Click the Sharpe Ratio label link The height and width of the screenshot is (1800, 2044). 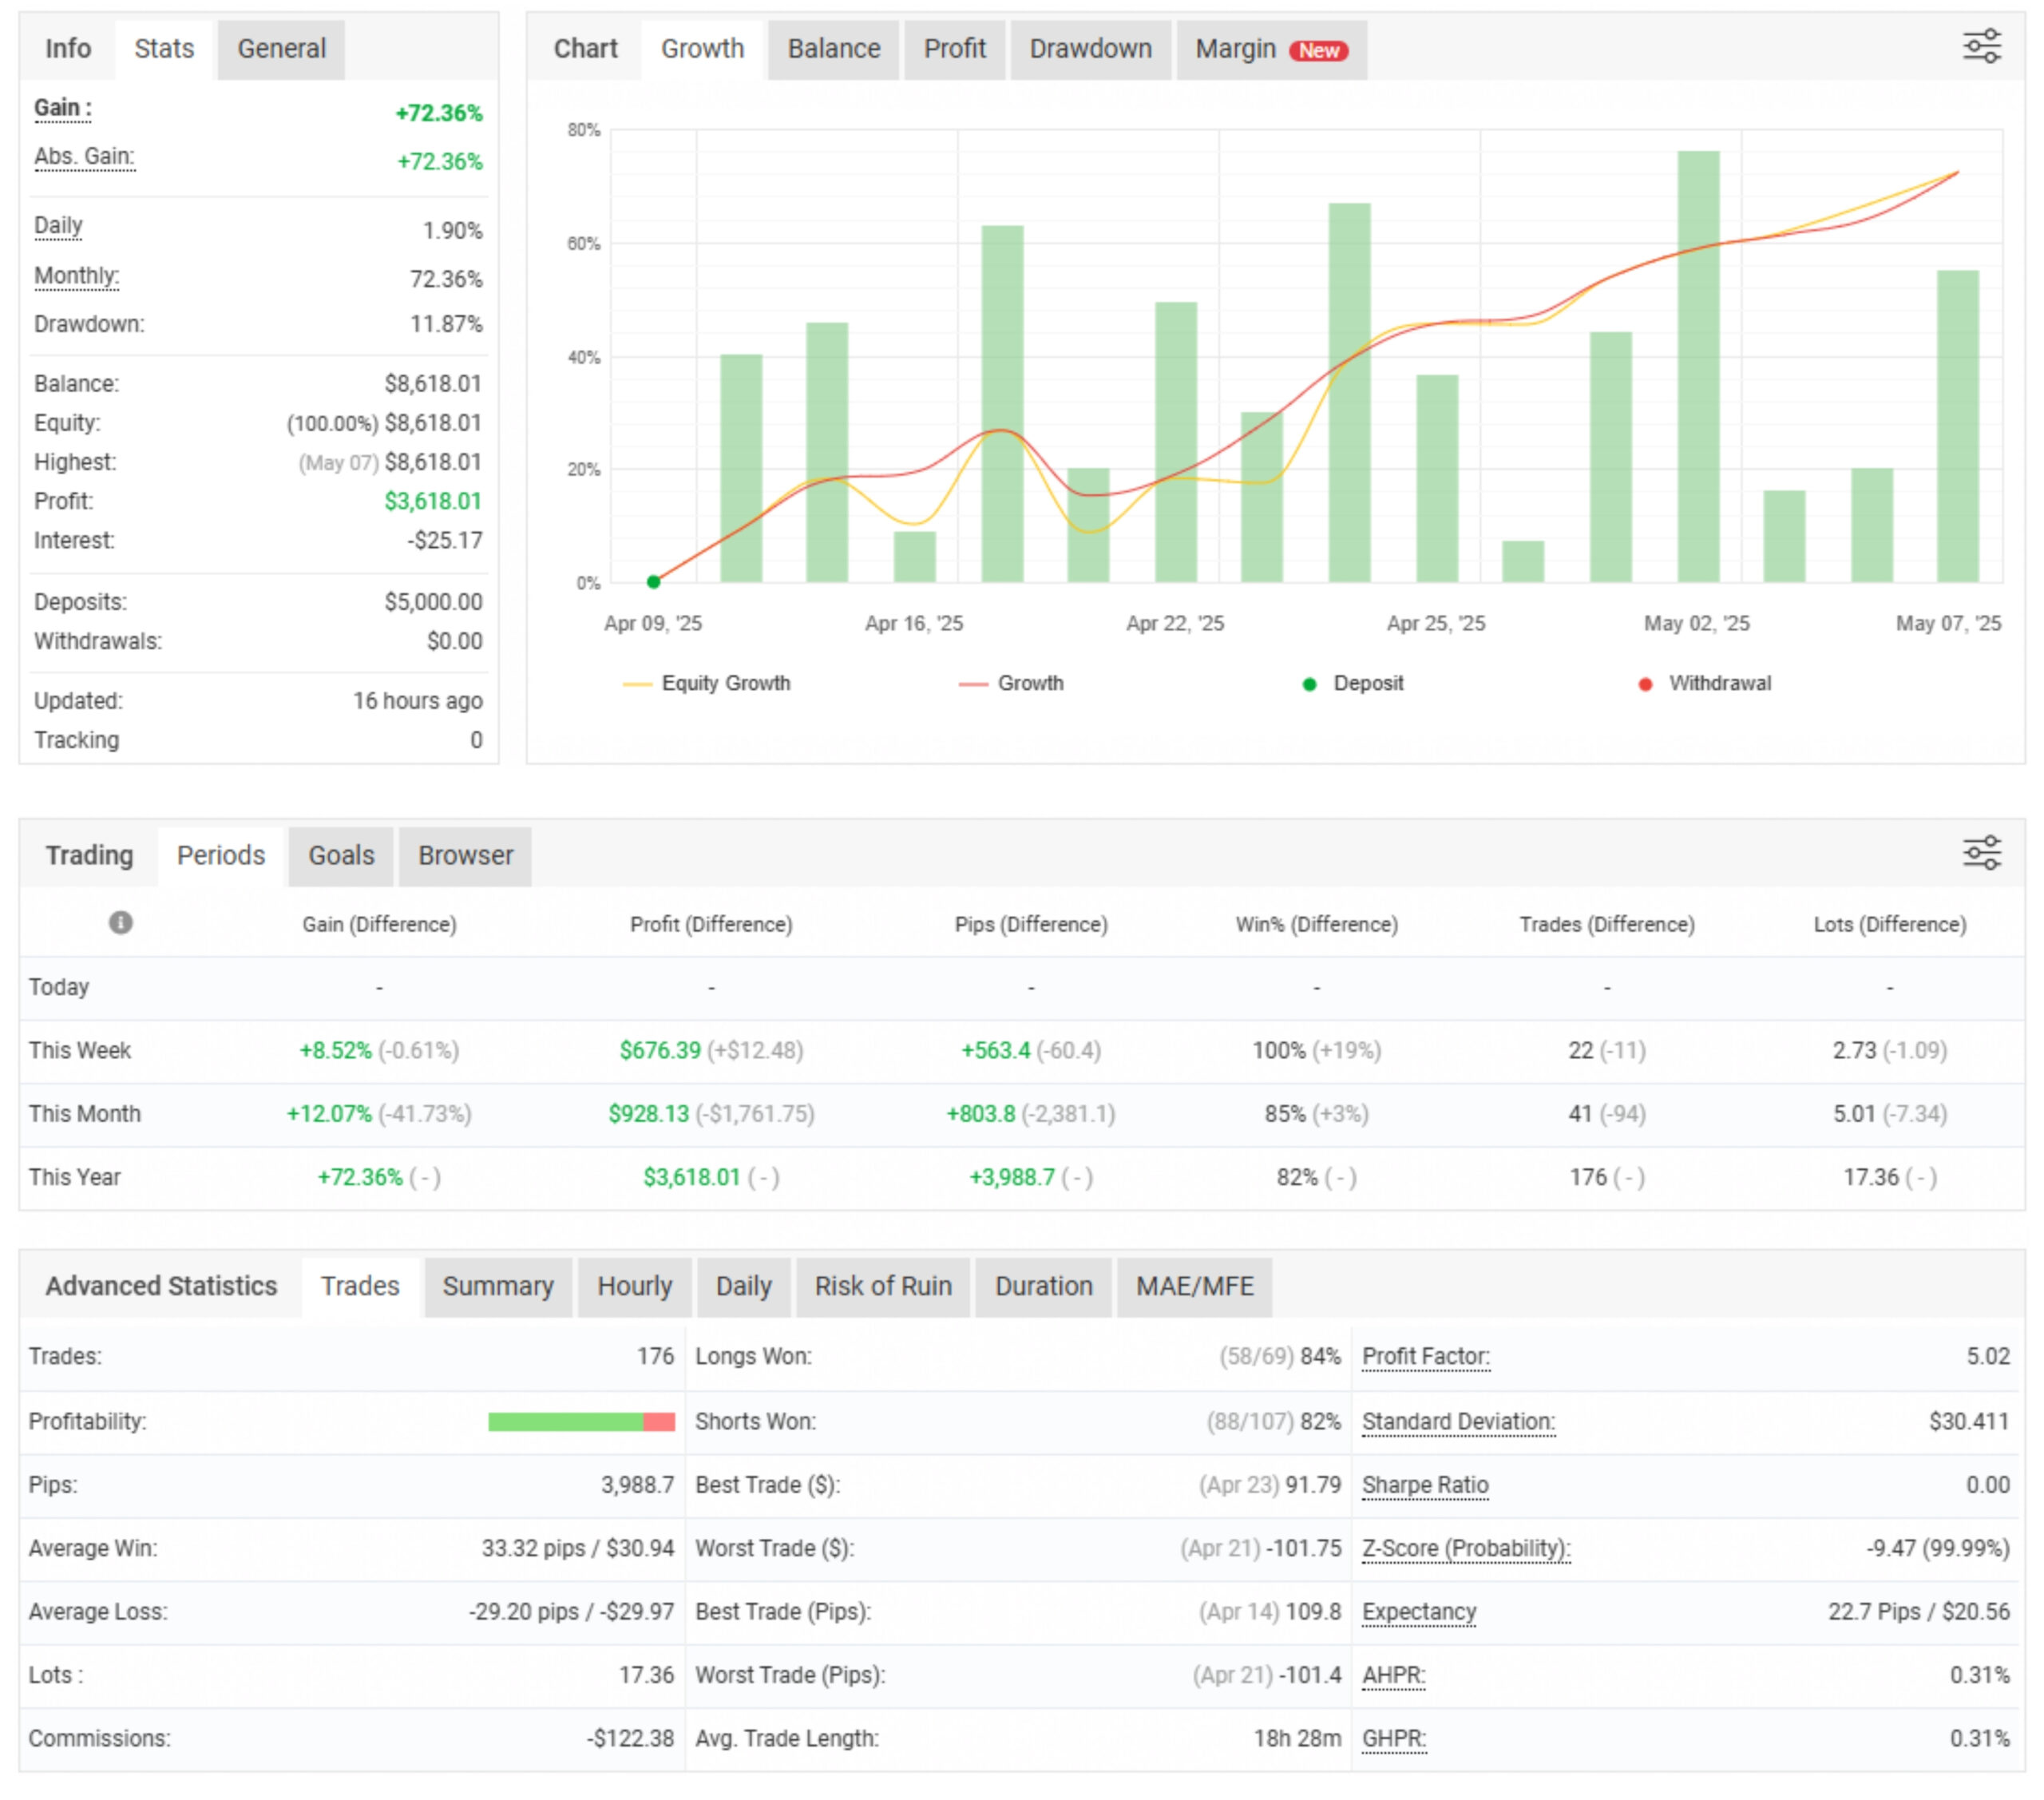pos(1425,1485)
